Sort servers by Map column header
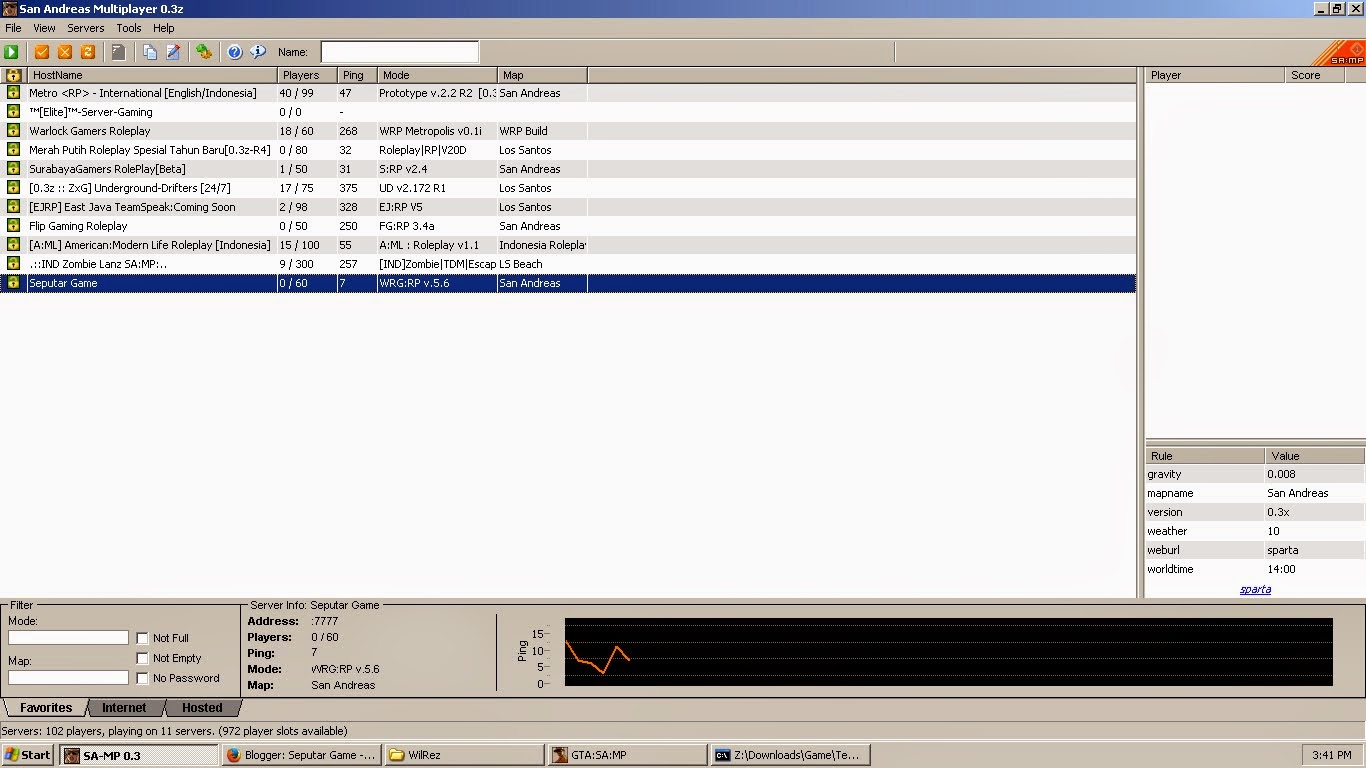 [542, 75]
